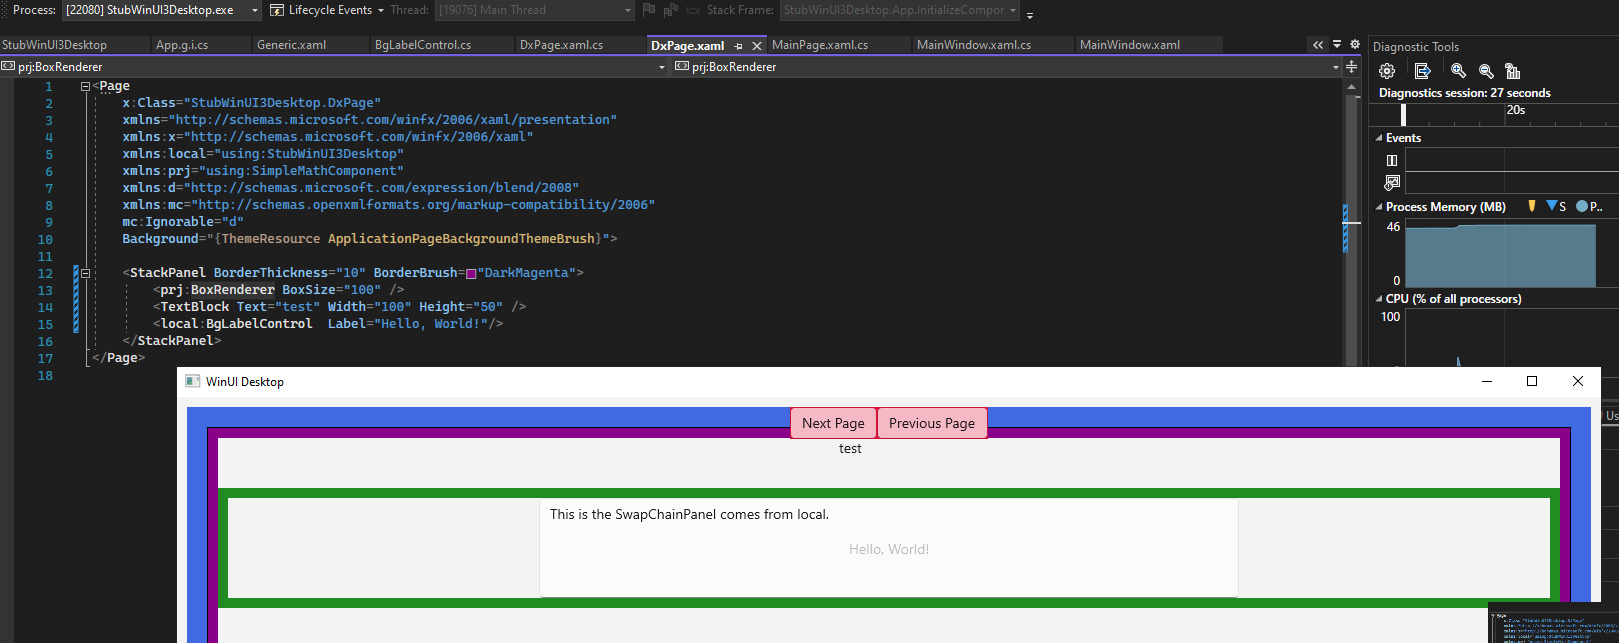1619x643 pixels.
Task: Click the diagnostics timeline ruler at 20s
Action: coord(1515,111)
